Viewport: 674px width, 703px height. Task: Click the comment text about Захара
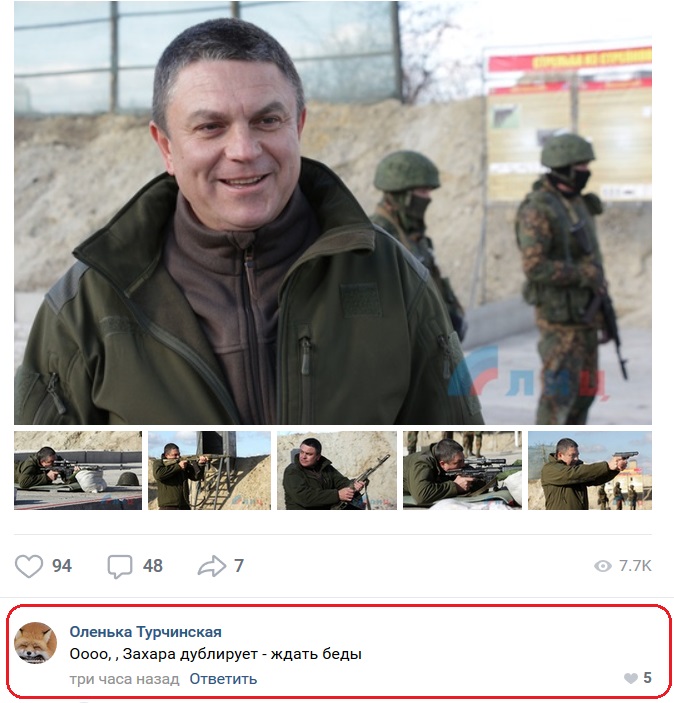tap(215, 654)
